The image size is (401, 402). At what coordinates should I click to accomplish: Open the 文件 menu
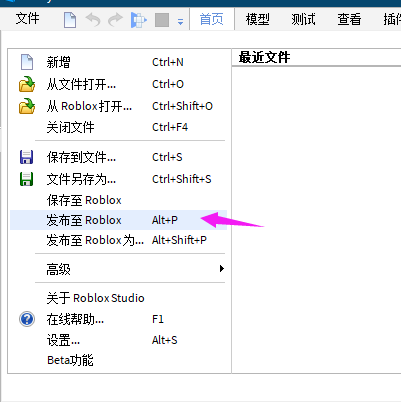pos(28,18)
